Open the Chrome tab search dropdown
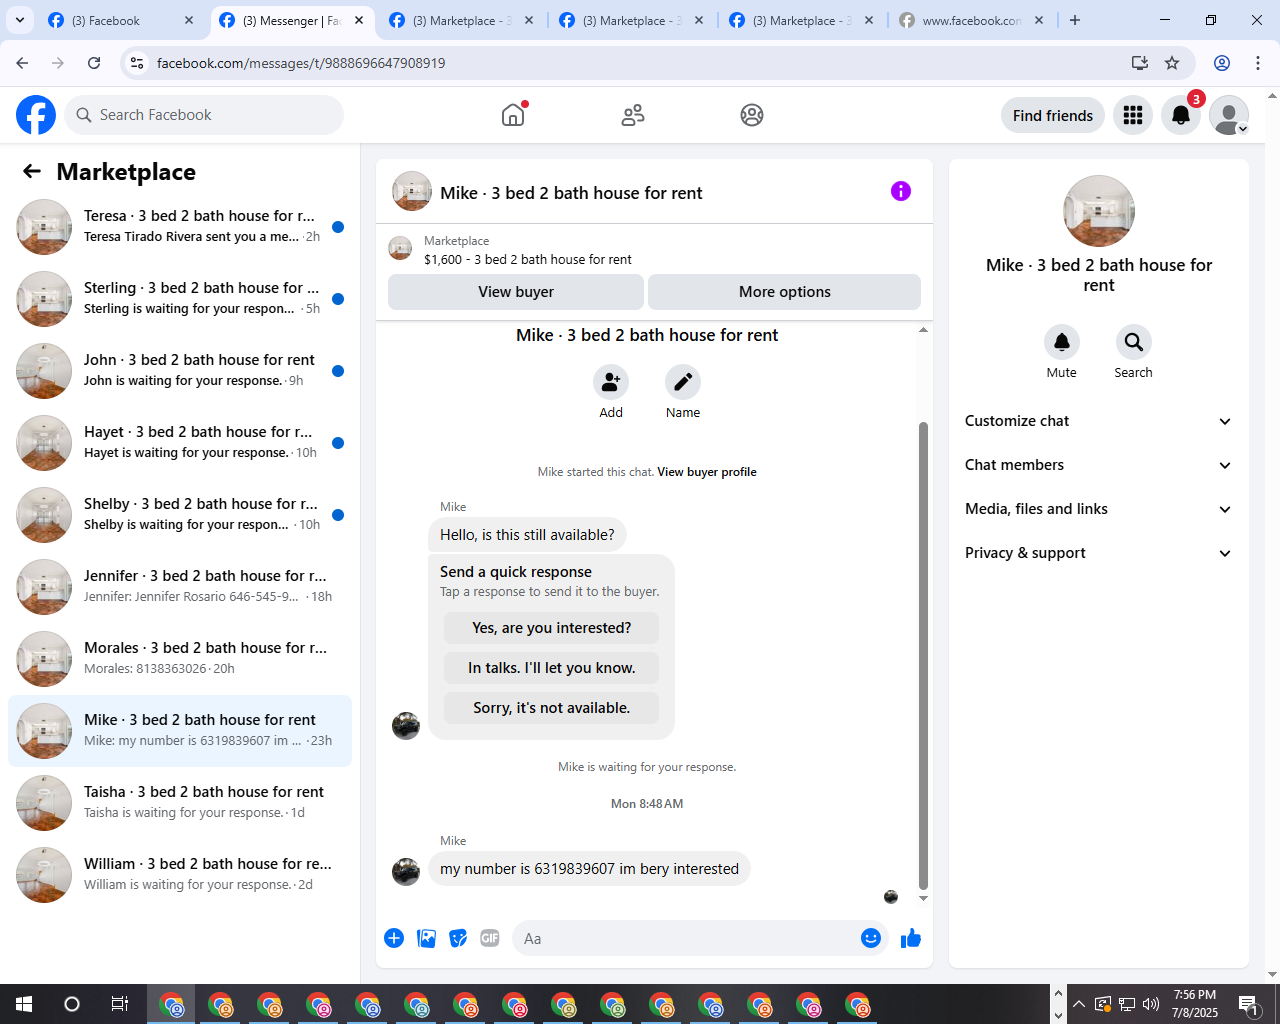Viewport: 1280px width, 1024px height. coord(20,20)
